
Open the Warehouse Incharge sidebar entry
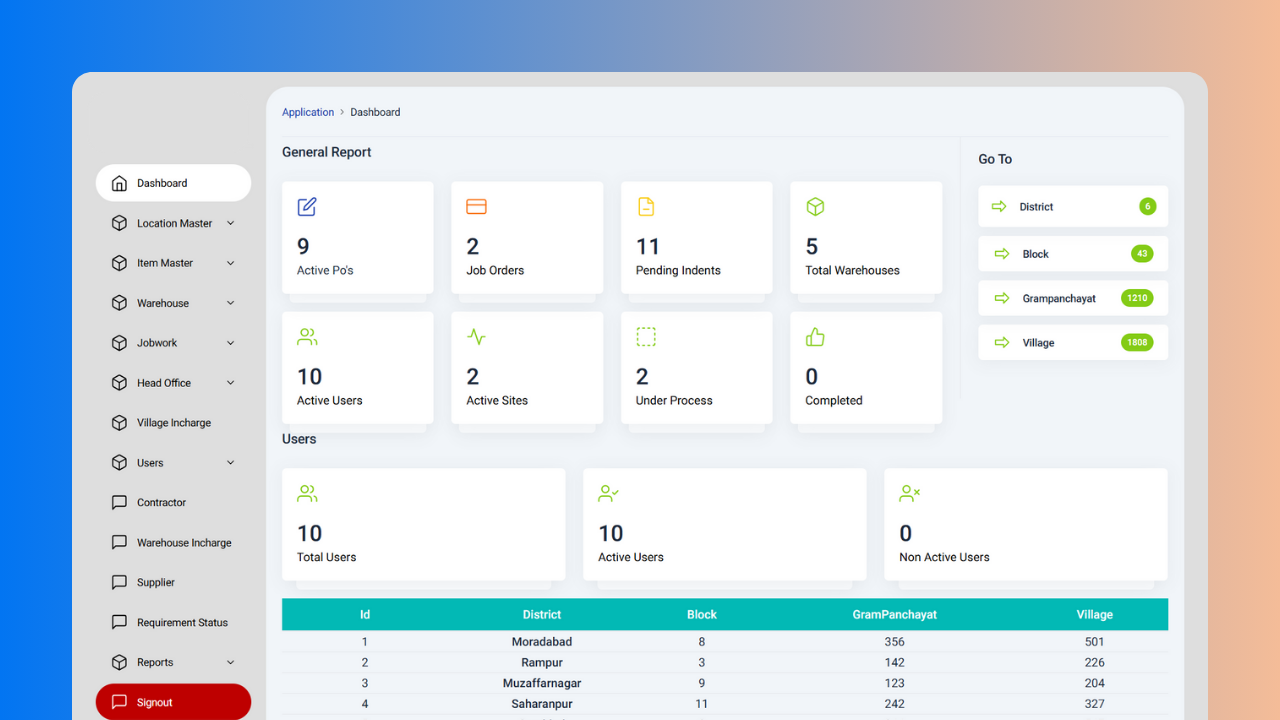pos(173,542)
